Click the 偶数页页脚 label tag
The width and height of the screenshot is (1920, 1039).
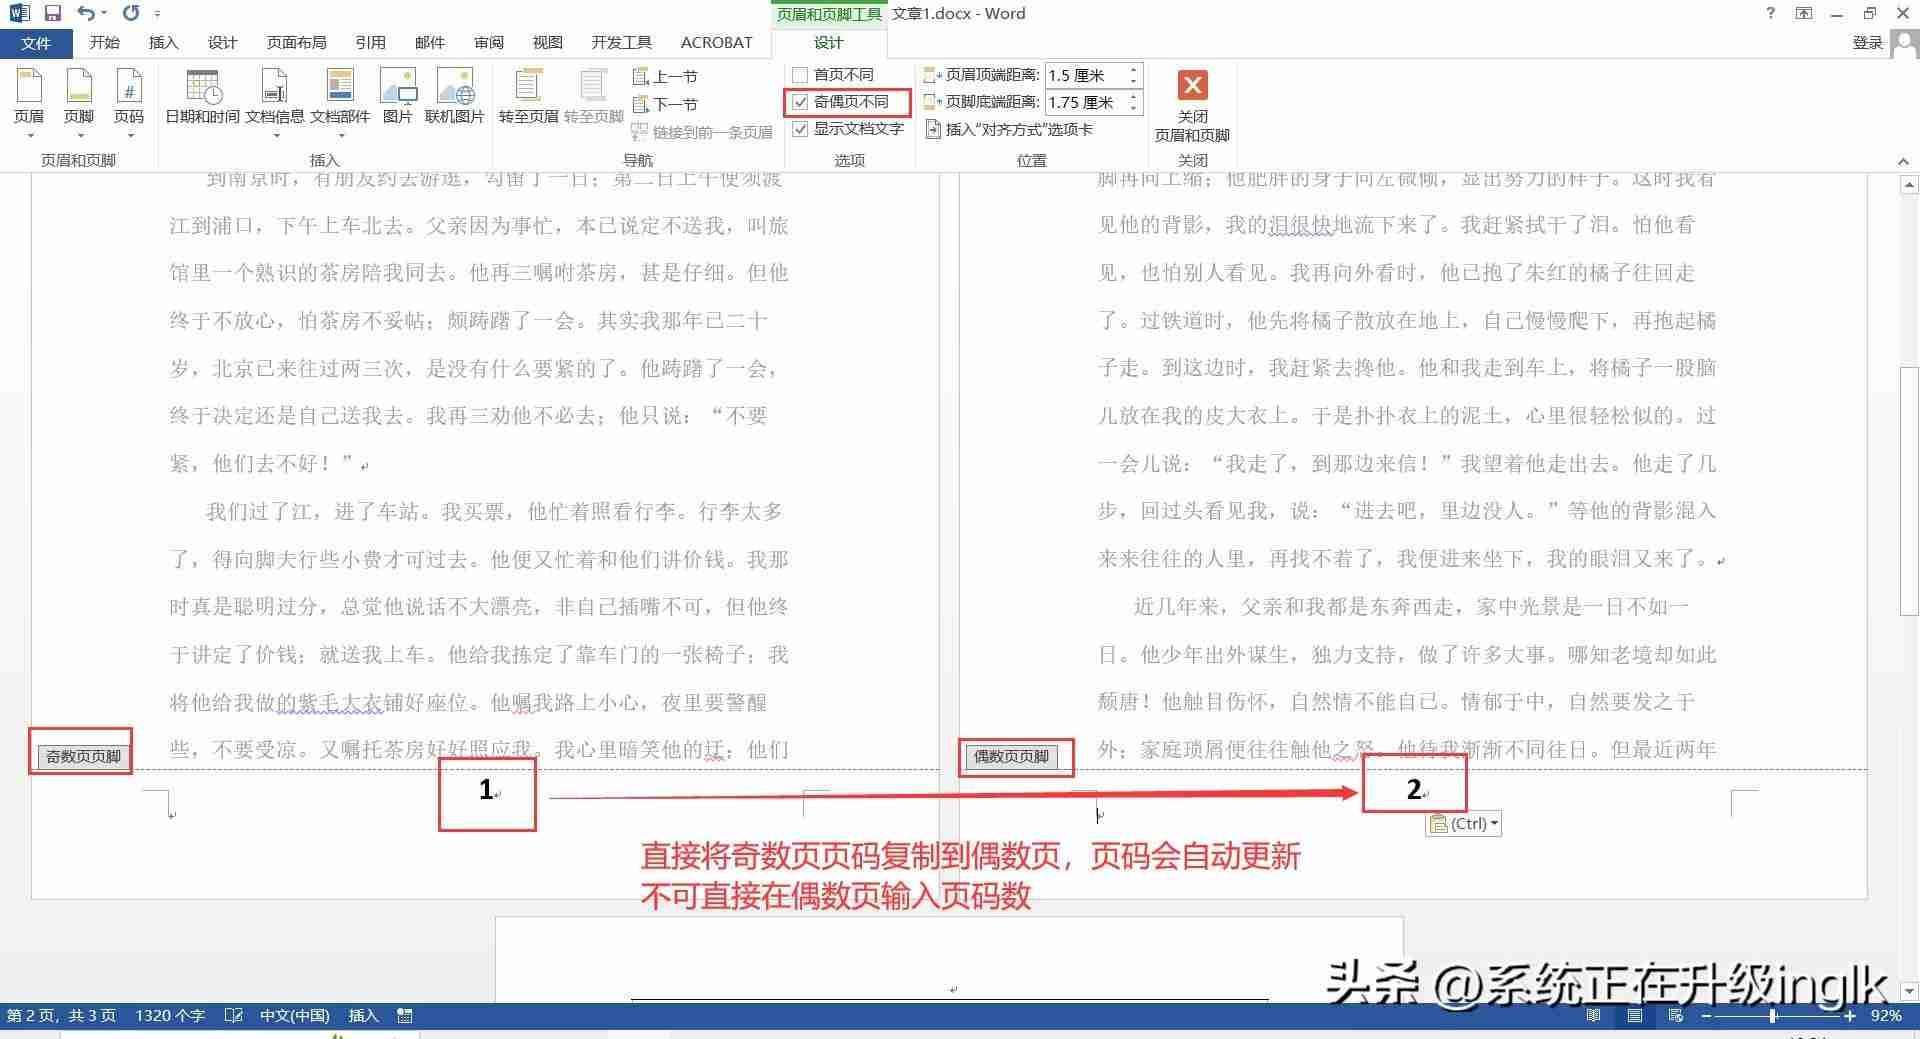[x=1011, y=757]
